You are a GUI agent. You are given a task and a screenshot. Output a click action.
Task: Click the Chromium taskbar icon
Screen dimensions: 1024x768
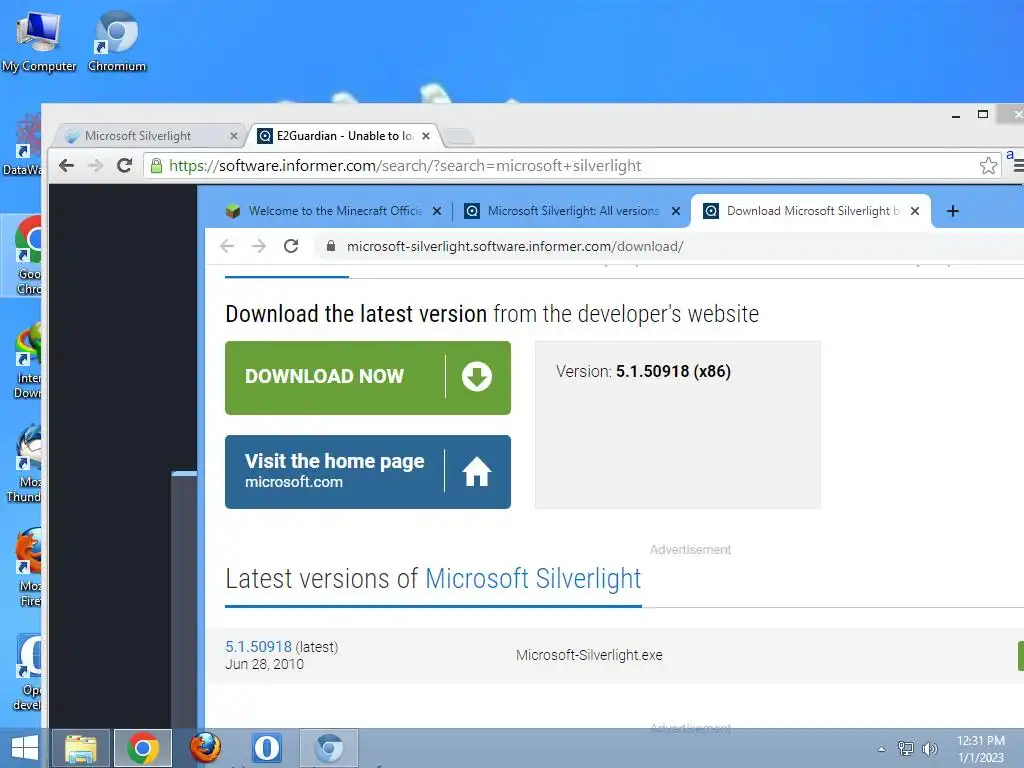coord(329,748)
